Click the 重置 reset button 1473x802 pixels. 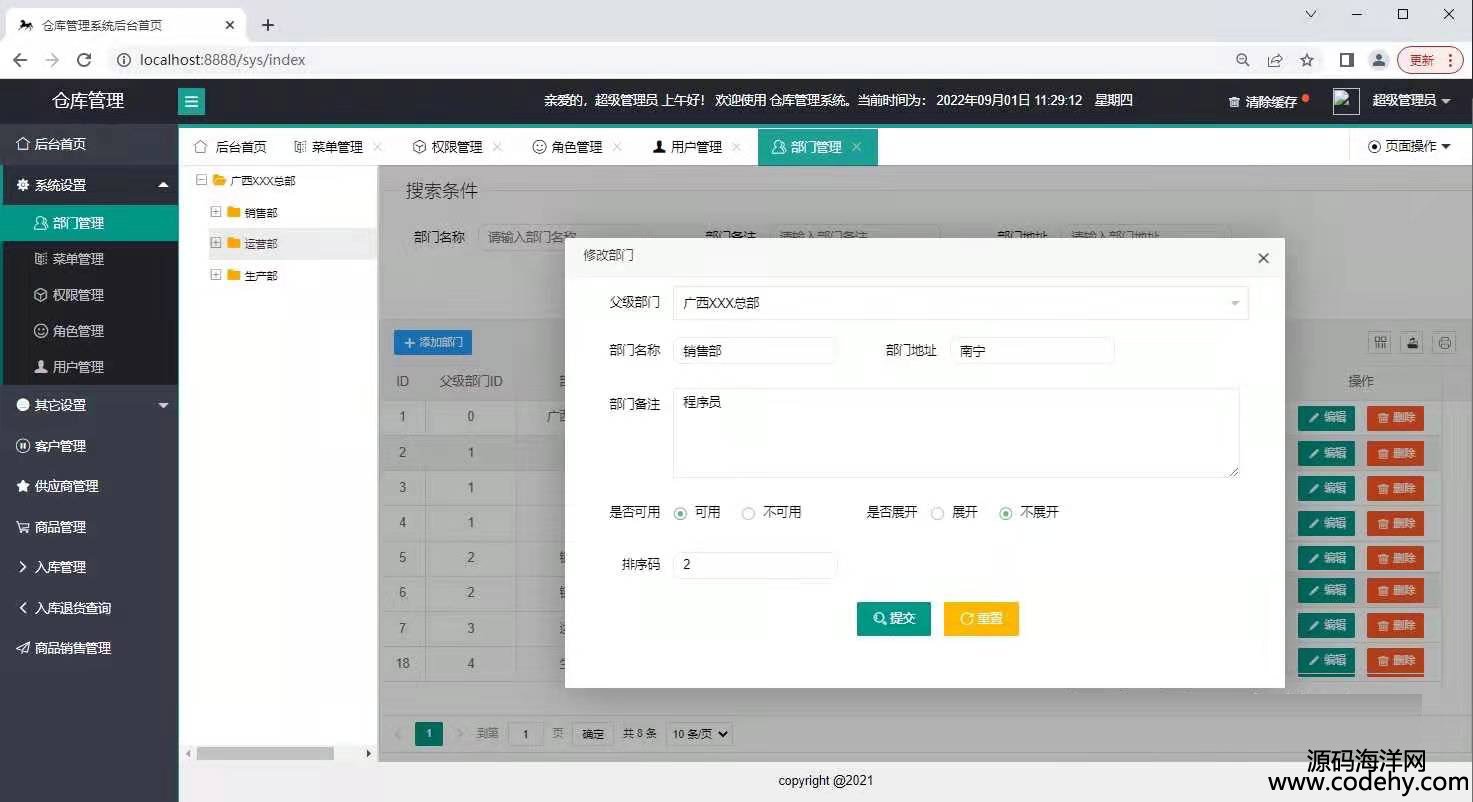pos(981,619)
